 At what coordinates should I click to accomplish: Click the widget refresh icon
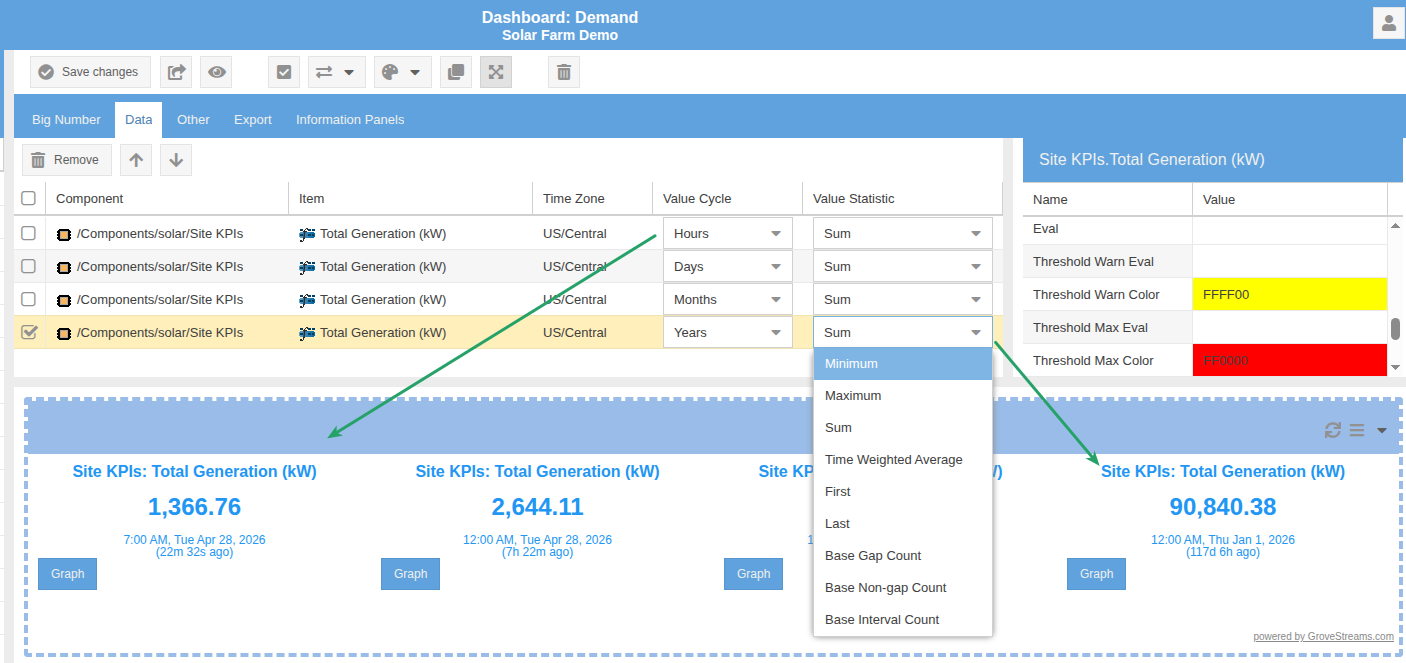pyautogui.click(x=1332, y=430)
